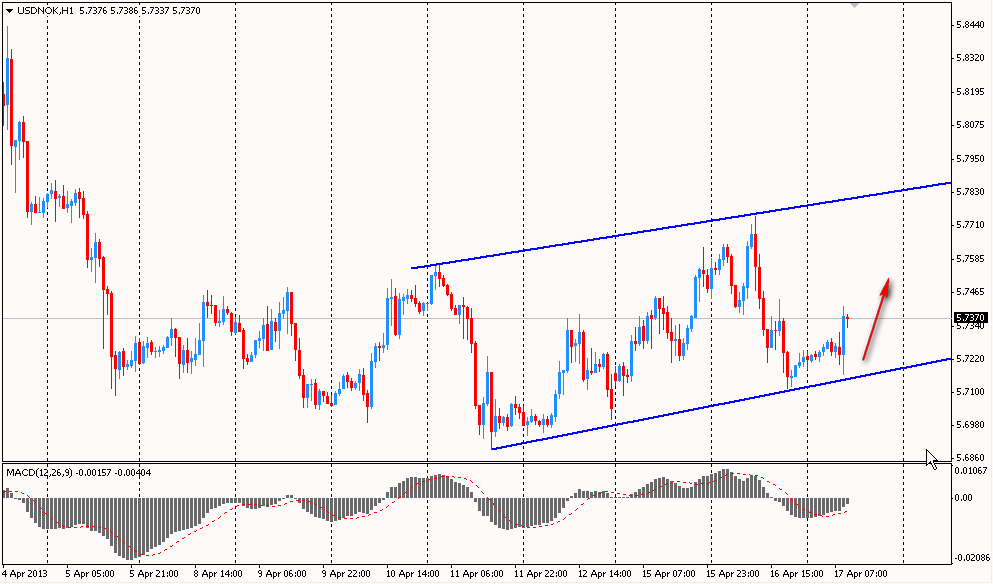Click price level 5.8195 on the scale
Viewport: 993px width, 584px height.
point(971,91)
